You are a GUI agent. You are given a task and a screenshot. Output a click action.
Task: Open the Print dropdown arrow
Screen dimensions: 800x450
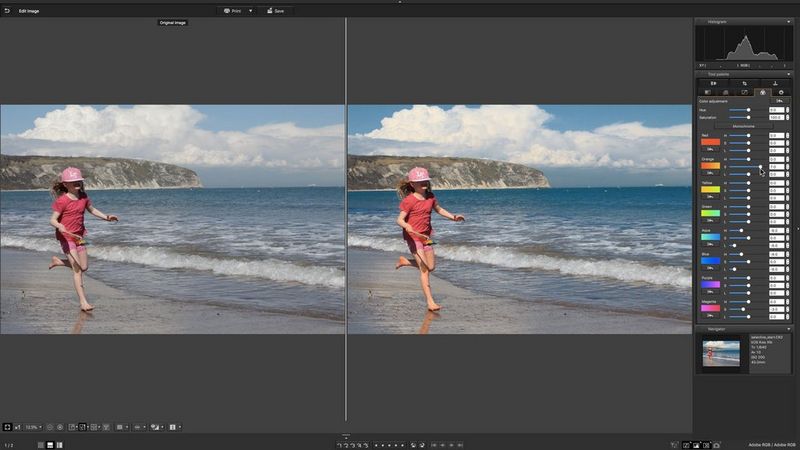[x=250, y=11]
